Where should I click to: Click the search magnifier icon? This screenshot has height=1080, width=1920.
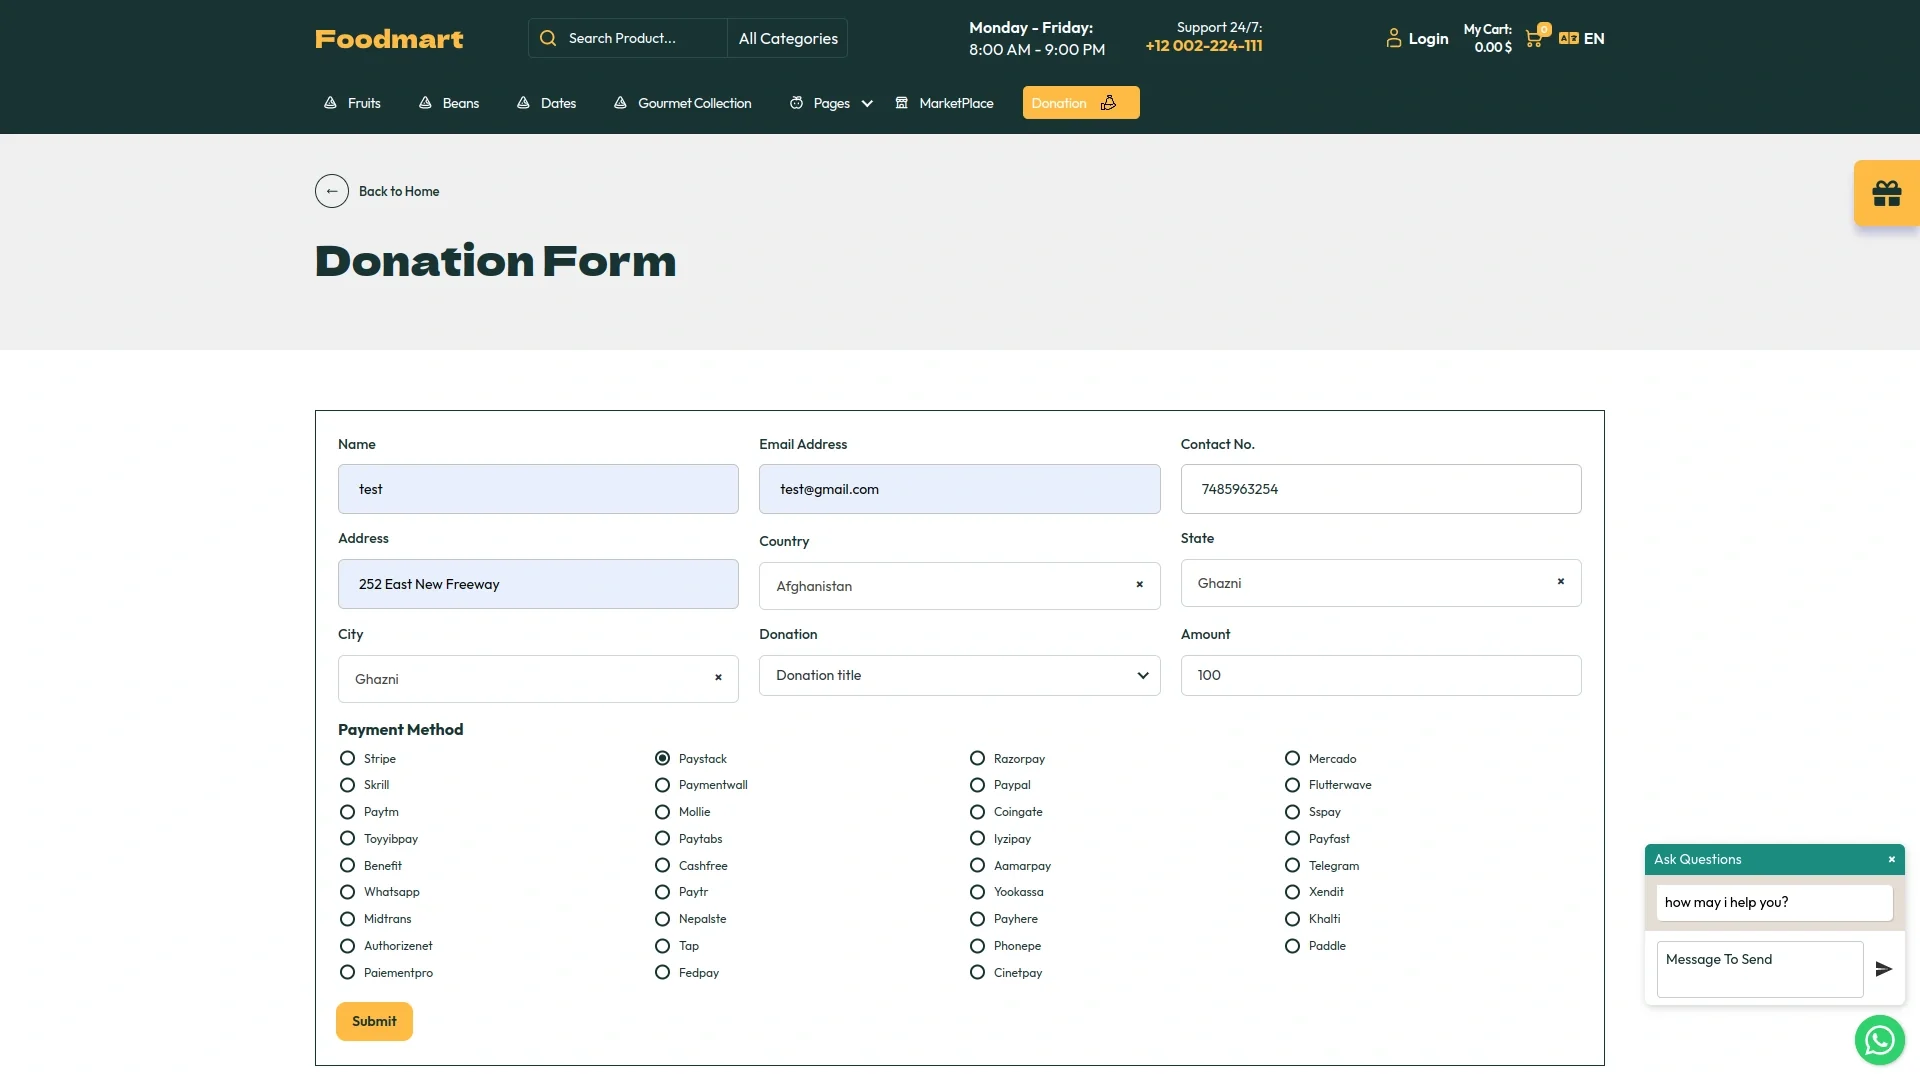pyautogui.click(x=548, y=38)
